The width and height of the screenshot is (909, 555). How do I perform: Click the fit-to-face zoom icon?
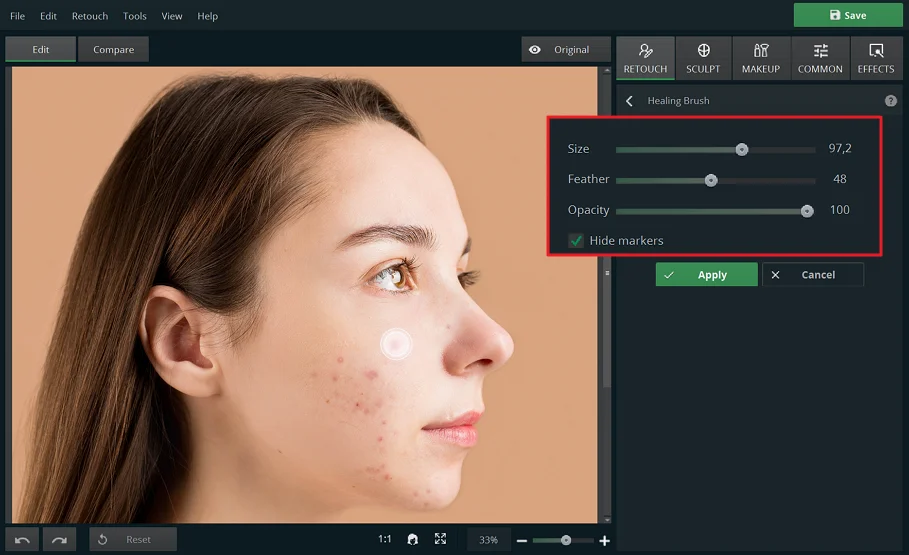click(413, 539)
